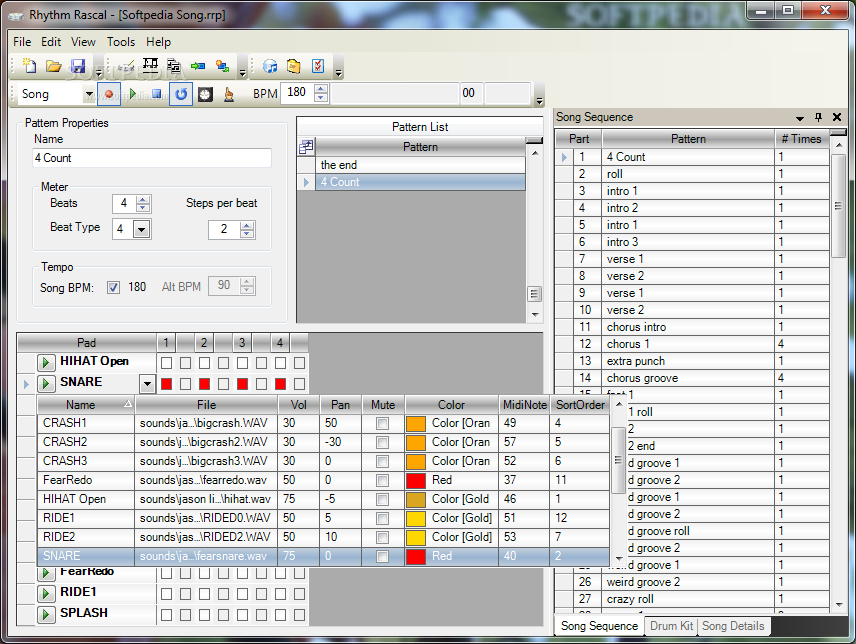Image resolution: width=856 pixels, height=644 pixels.
Task: Click the pattern grid toolbar icon
Action: pyautogui.click(x=150, y=66)
